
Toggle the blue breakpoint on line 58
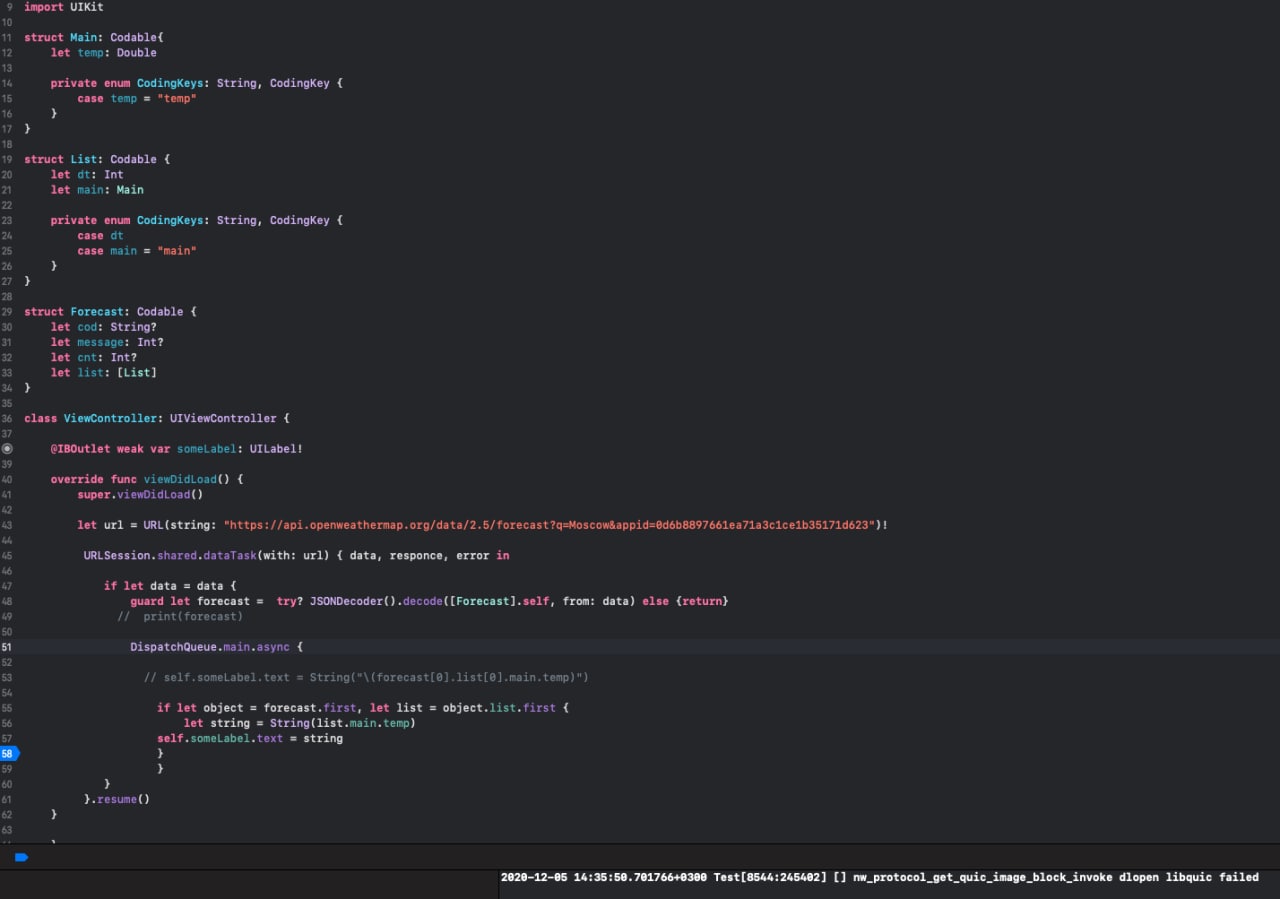(x=9, y=753)
